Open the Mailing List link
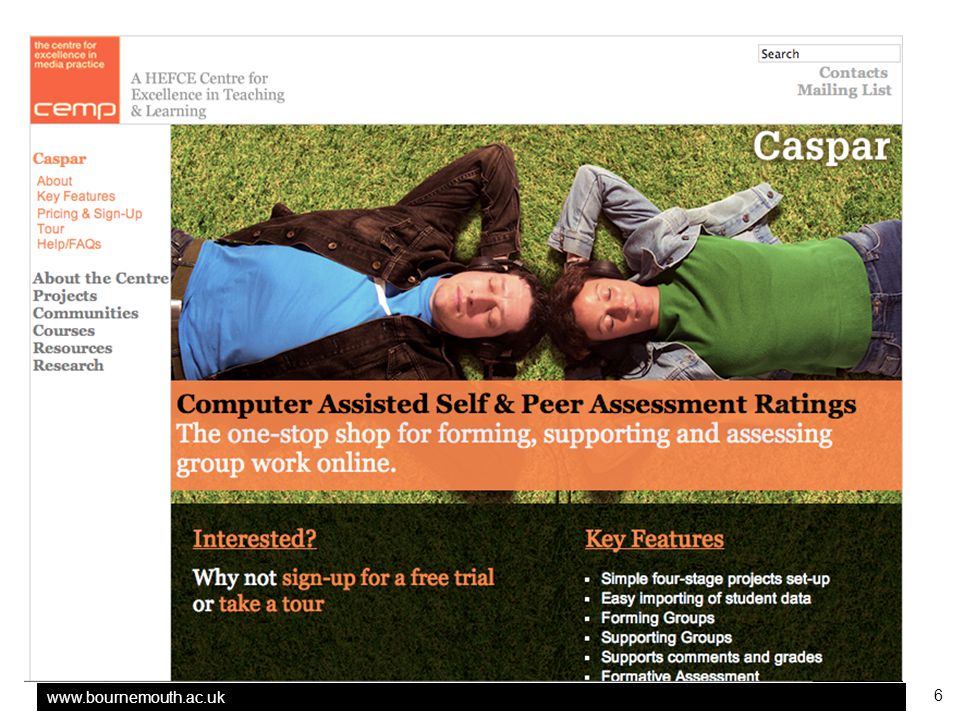This screenshot has height=720, width=960. coord(844,90)
